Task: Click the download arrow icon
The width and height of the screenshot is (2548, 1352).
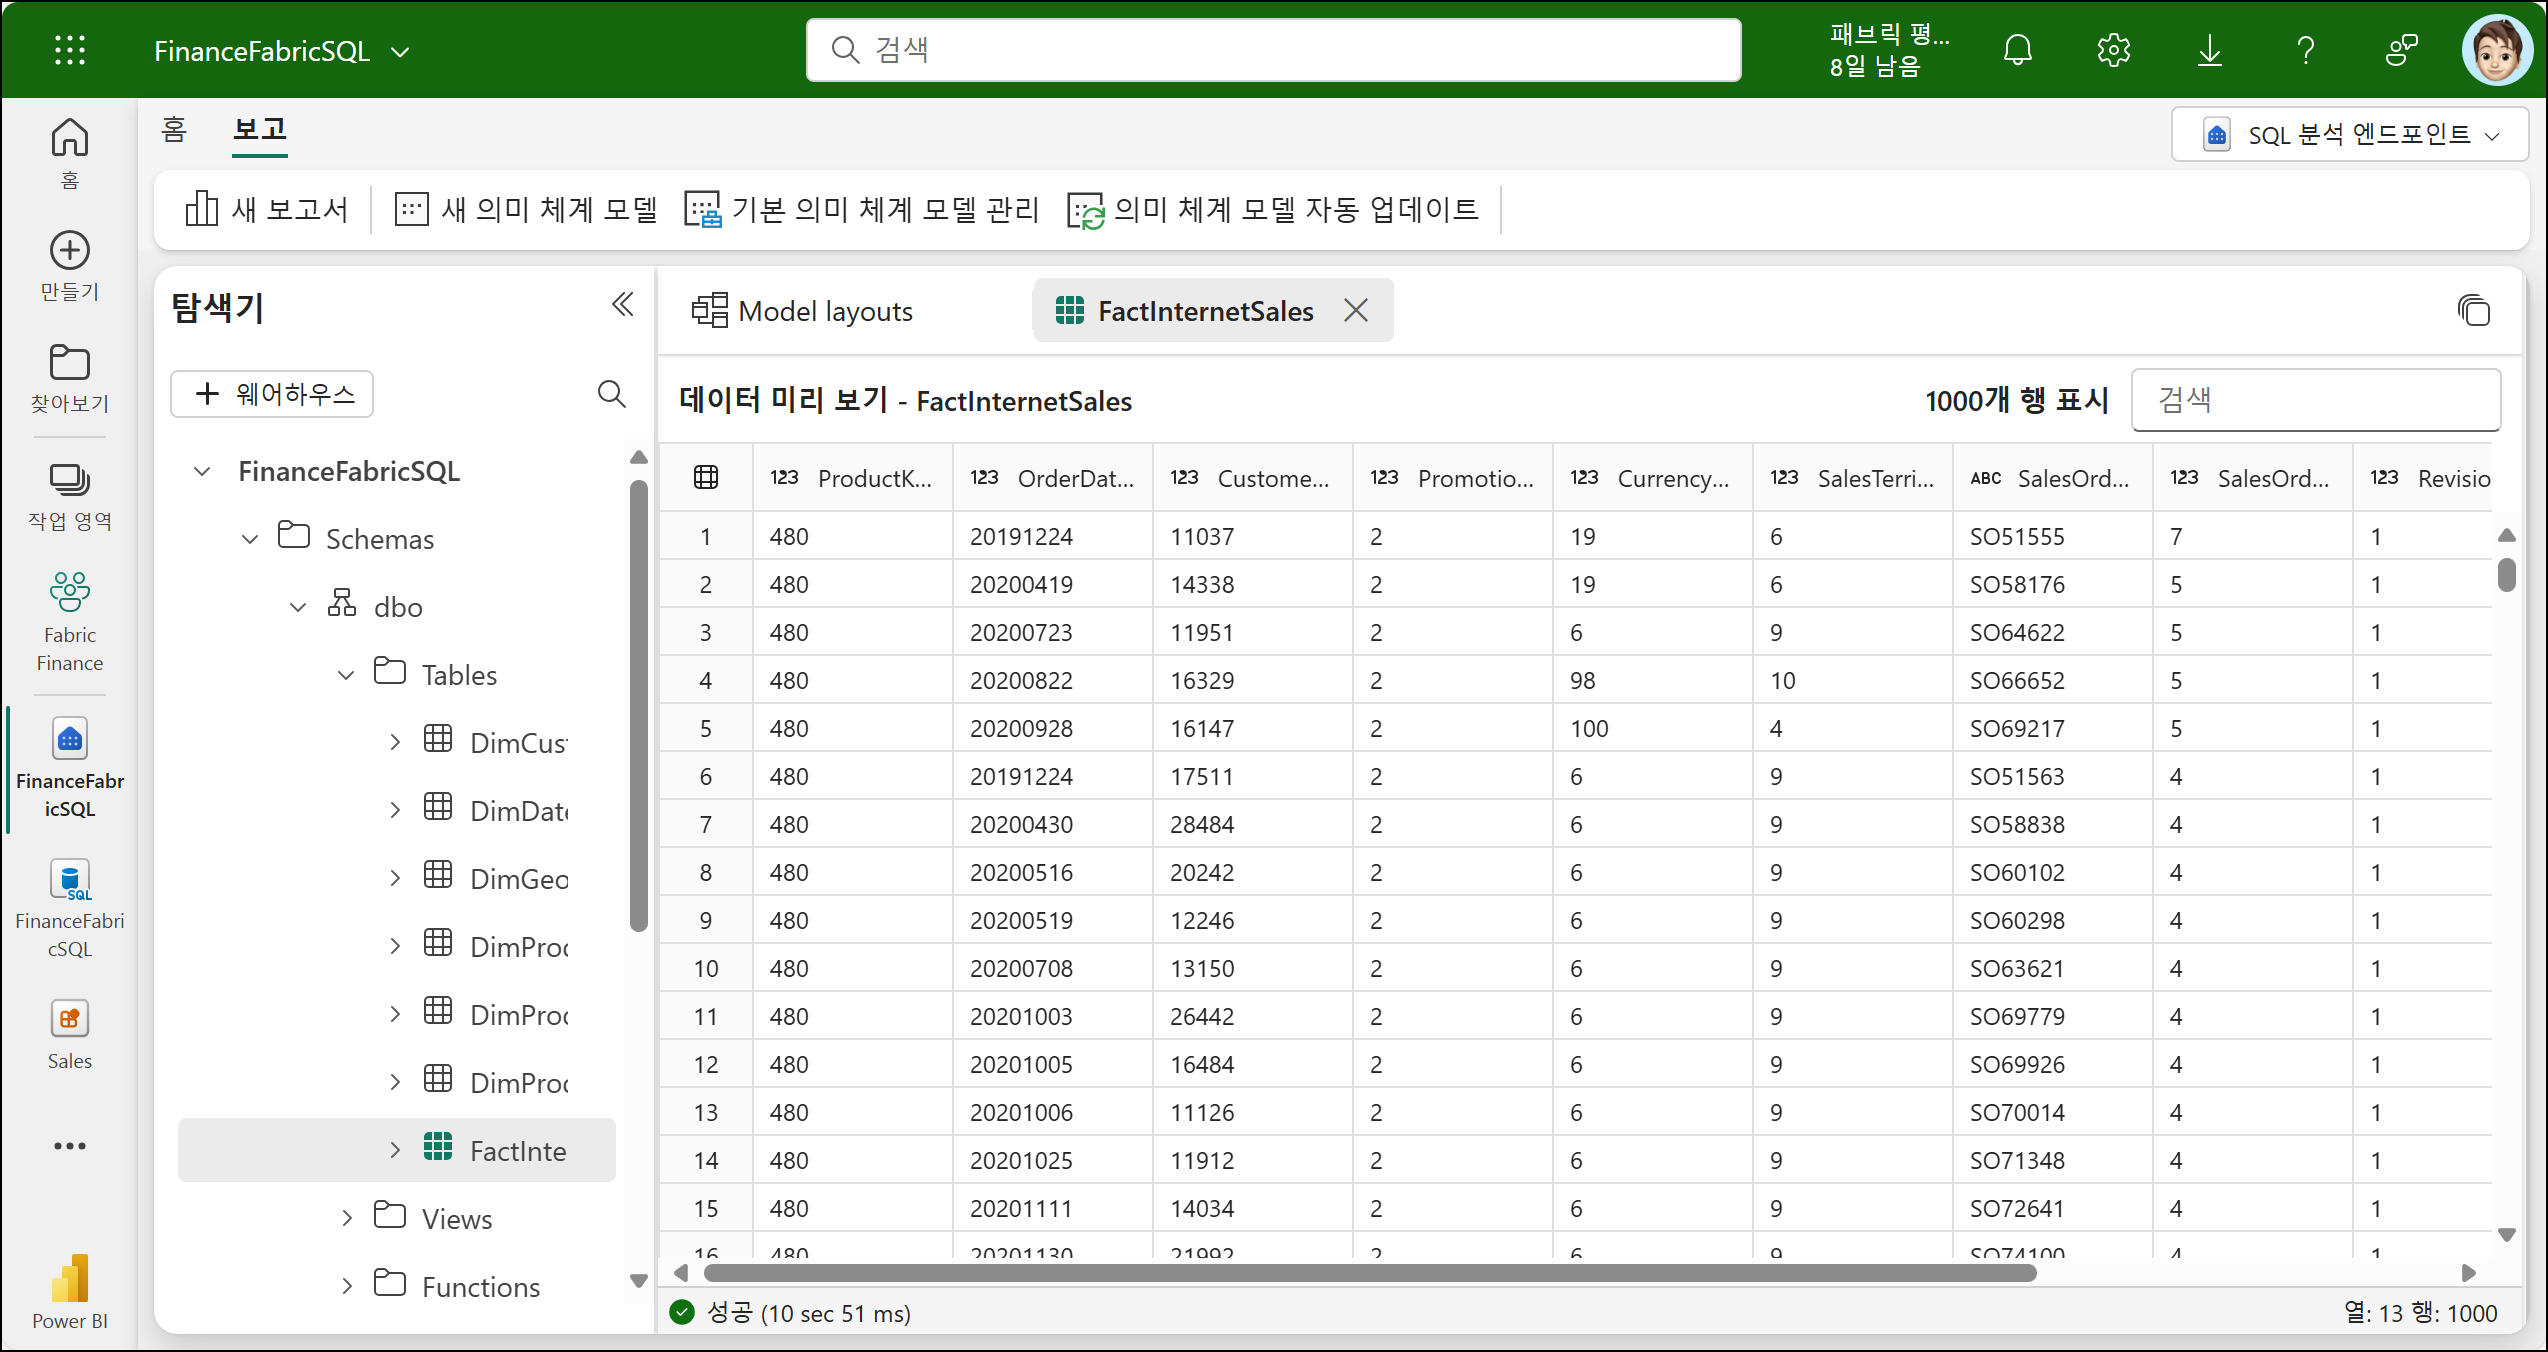Action: pos(2210,50)
